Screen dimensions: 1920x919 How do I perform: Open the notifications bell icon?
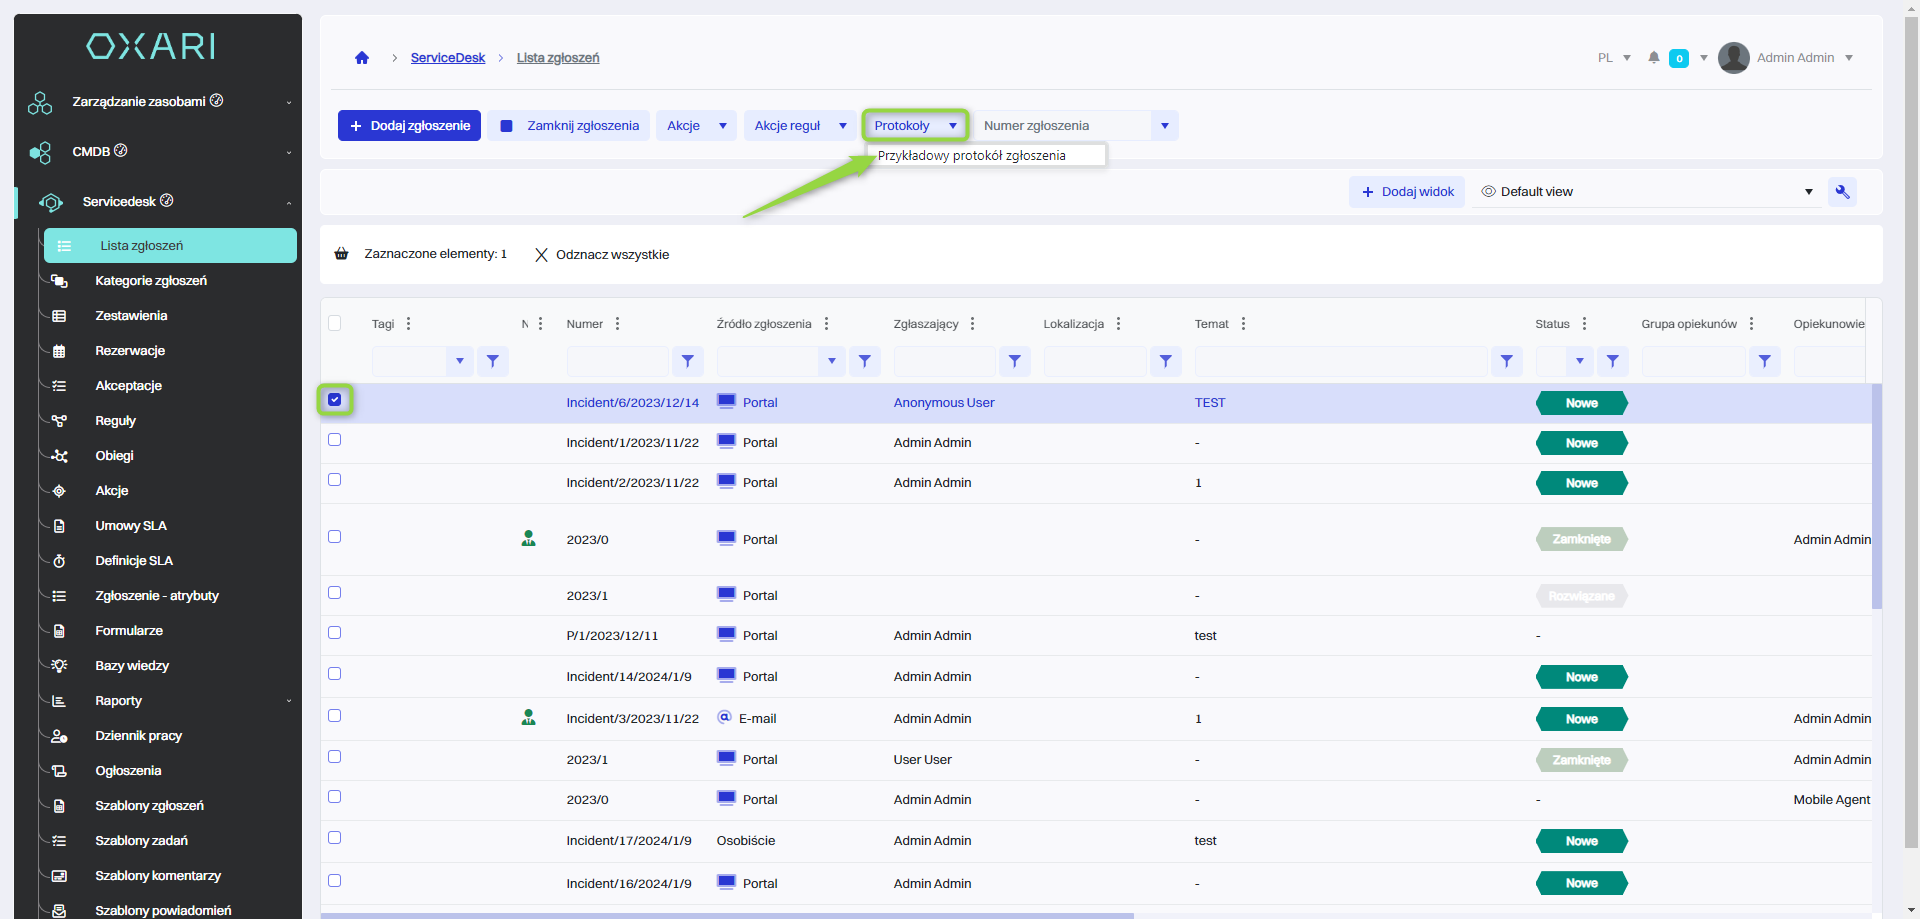1654,58
